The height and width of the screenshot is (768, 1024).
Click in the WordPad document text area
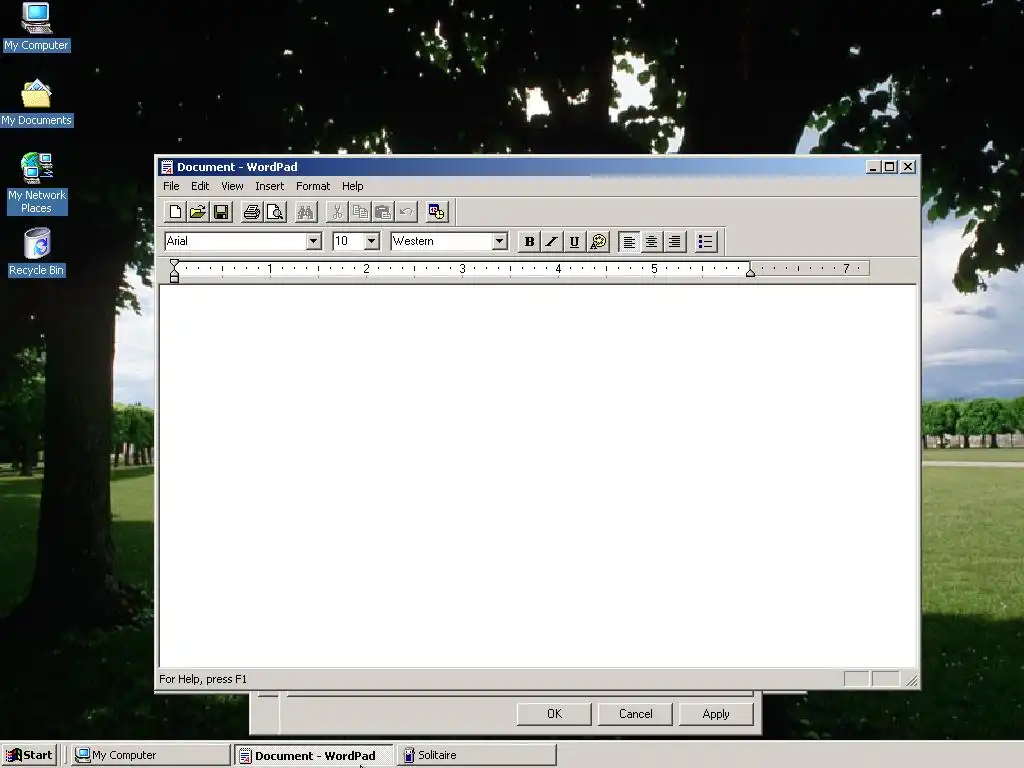(537, 475)
